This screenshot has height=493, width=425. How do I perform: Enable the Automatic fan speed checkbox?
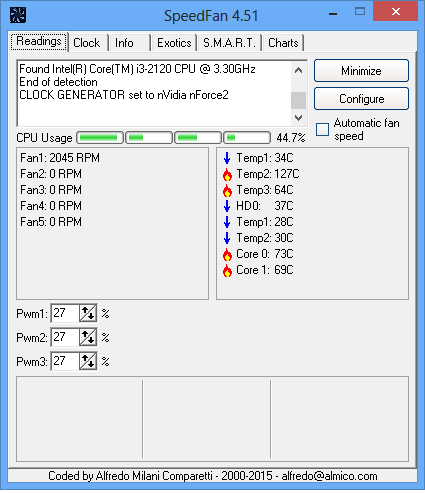point(322,129)
